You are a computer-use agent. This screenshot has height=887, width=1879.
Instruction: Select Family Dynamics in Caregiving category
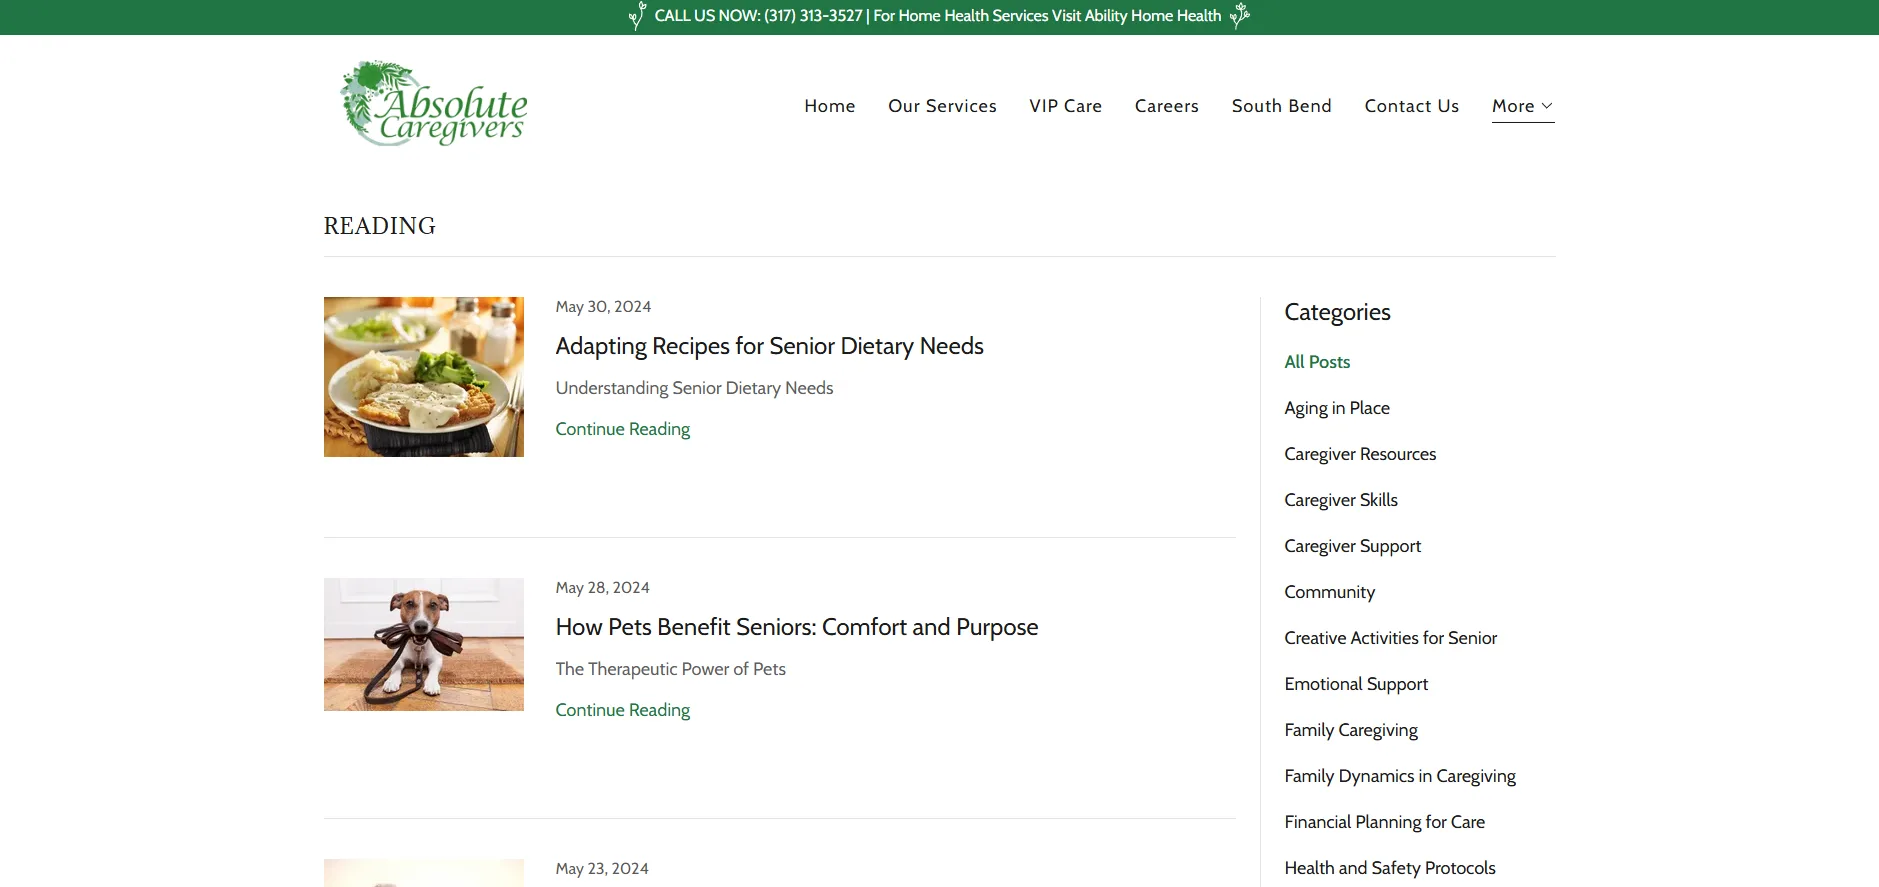tap(1400, 776)
